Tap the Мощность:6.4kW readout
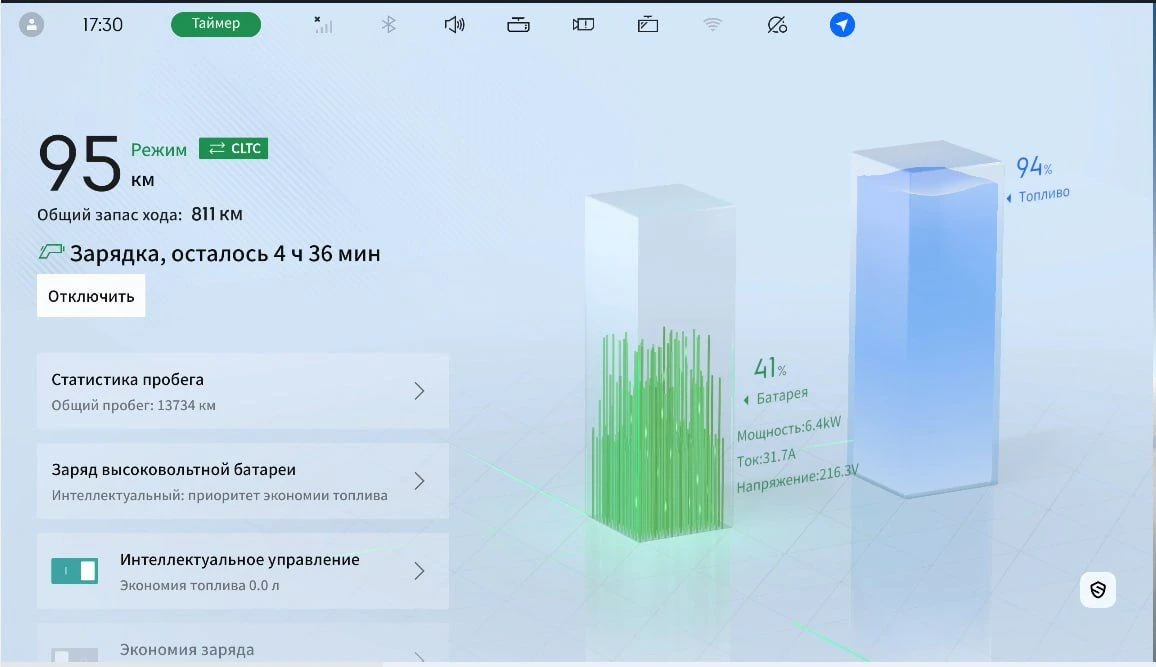Image resolution: width=1156 pixels, height=667 pixels. (x=789, y=429)
